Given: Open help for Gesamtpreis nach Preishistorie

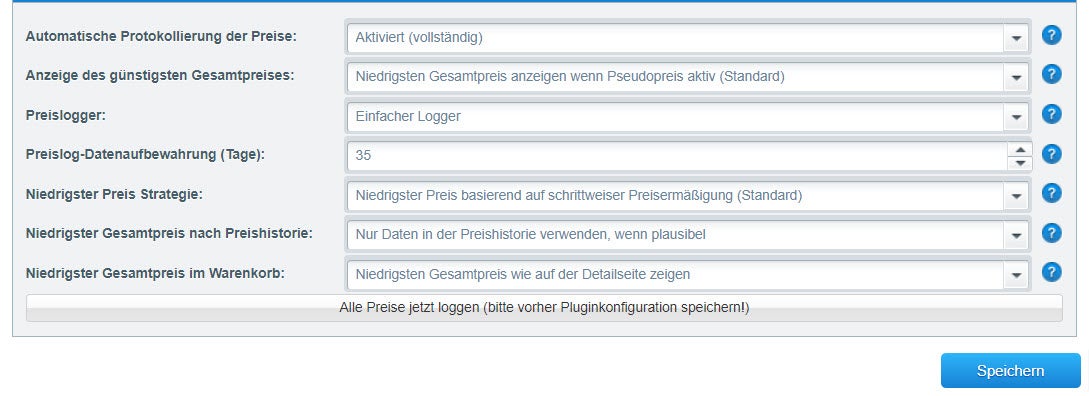Looking at the screenshot, I should [x=1051, y=233].
